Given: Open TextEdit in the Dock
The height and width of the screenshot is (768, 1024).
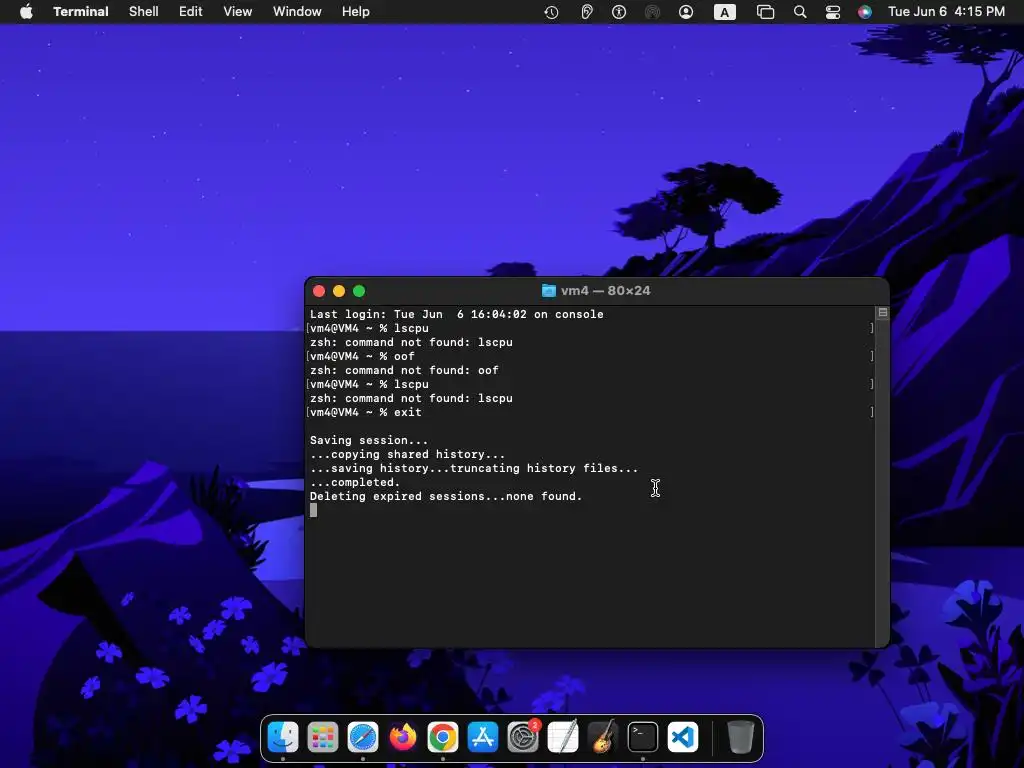Looking at the screenshot, I should tap(563, 738).
